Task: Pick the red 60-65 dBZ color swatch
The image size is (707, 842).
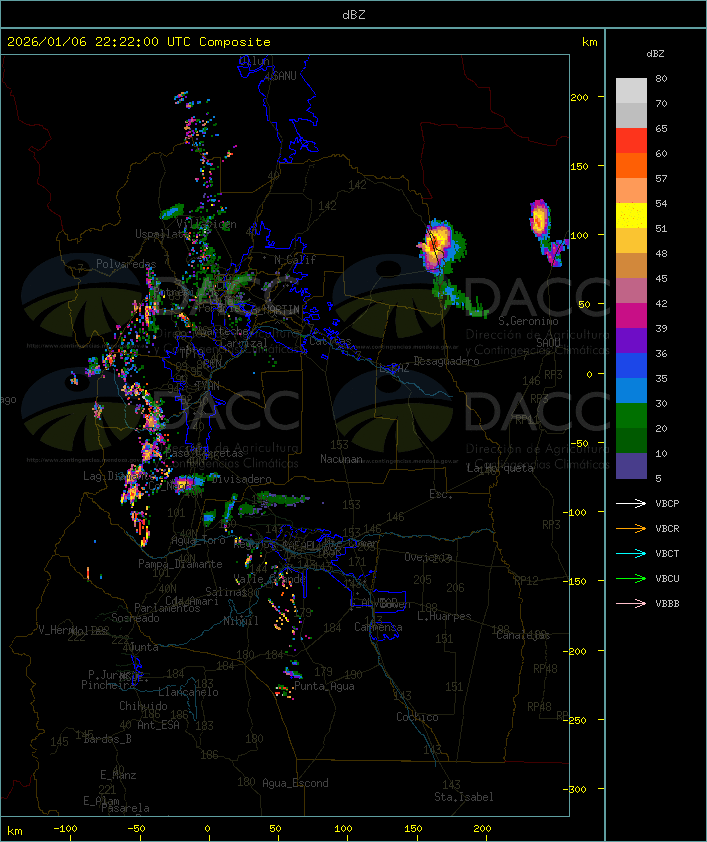Action: point(631,141)
